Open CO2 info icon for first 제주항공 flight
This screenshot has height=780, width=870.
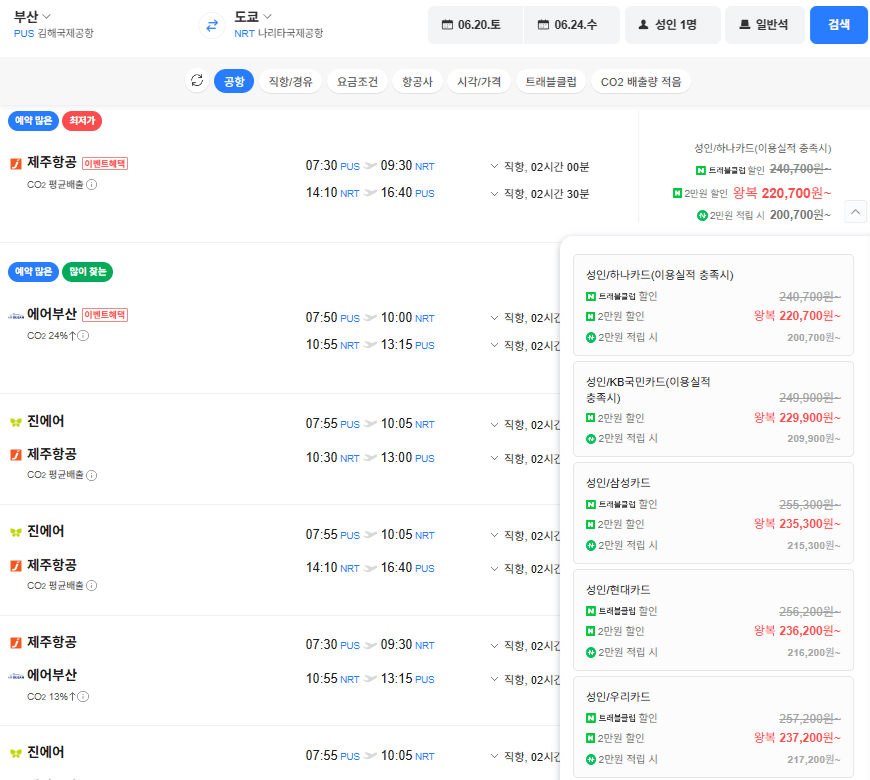[x=92, y=184]
